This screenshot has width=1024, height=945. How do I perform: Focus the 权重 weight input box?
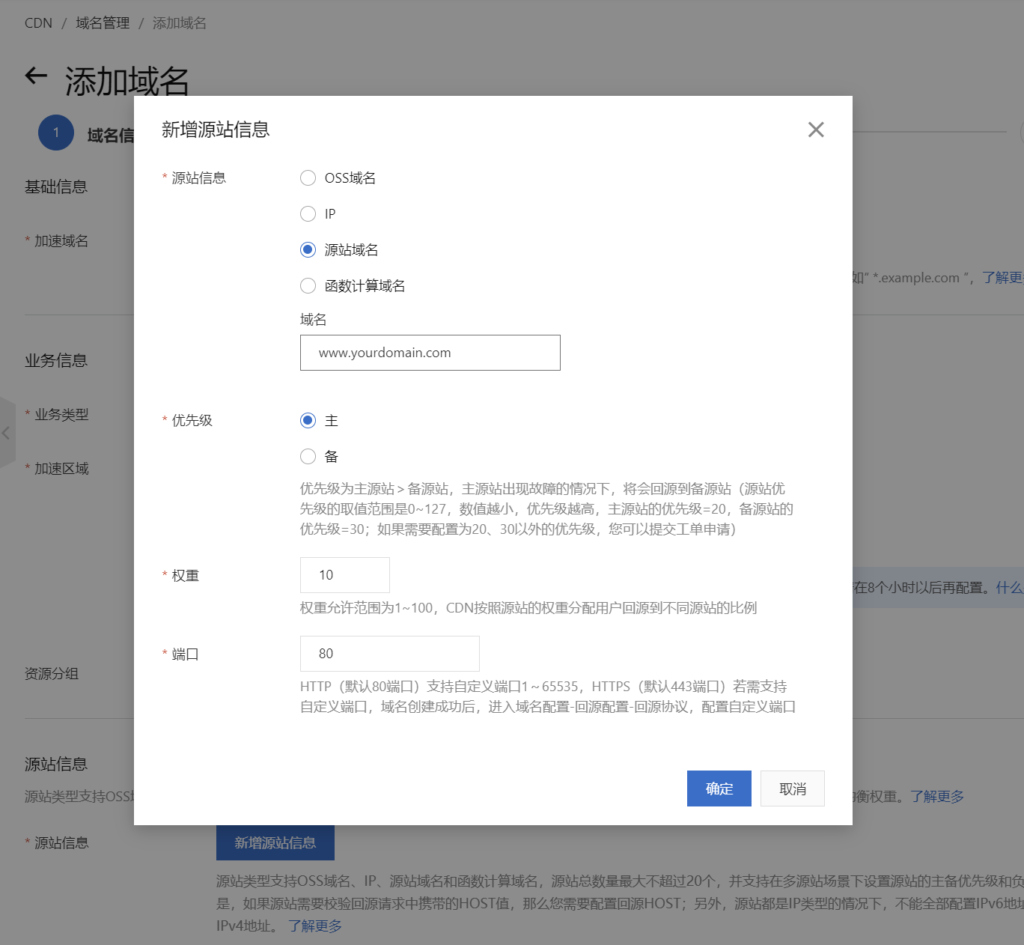coord(344,575)
